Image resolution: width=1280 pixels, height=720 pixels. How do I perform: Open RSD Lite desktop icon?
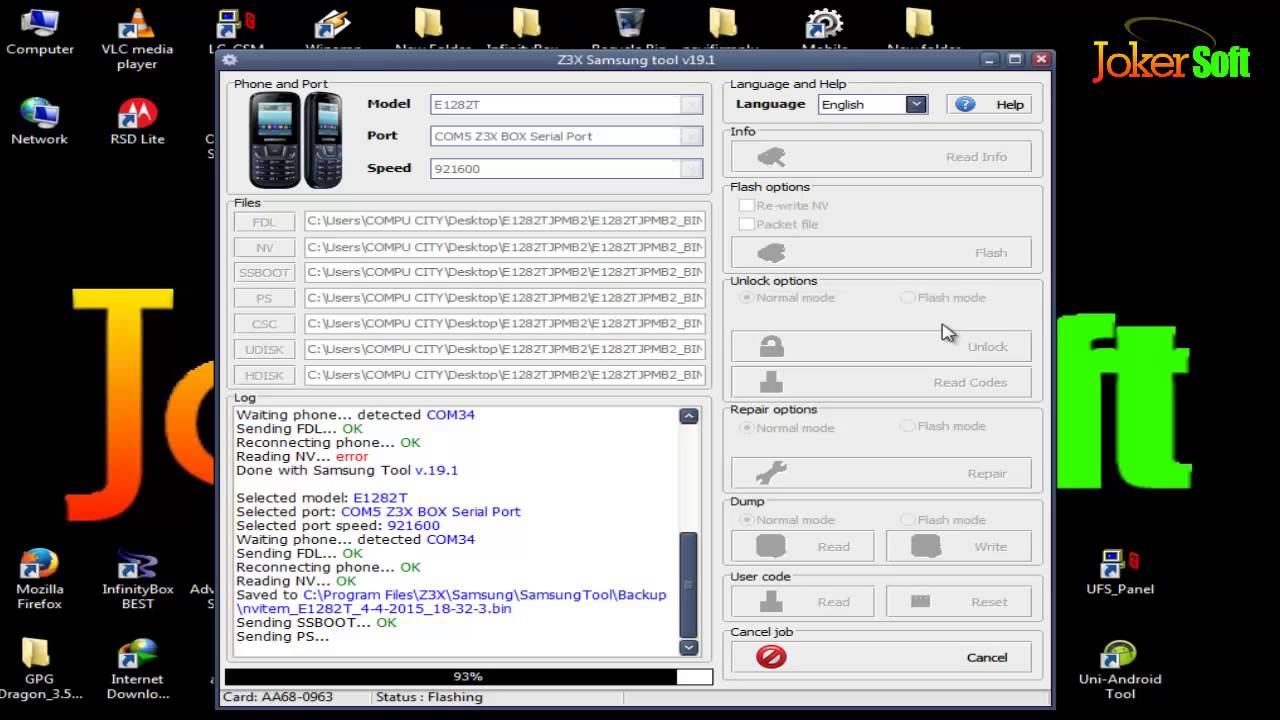[137, 122]
